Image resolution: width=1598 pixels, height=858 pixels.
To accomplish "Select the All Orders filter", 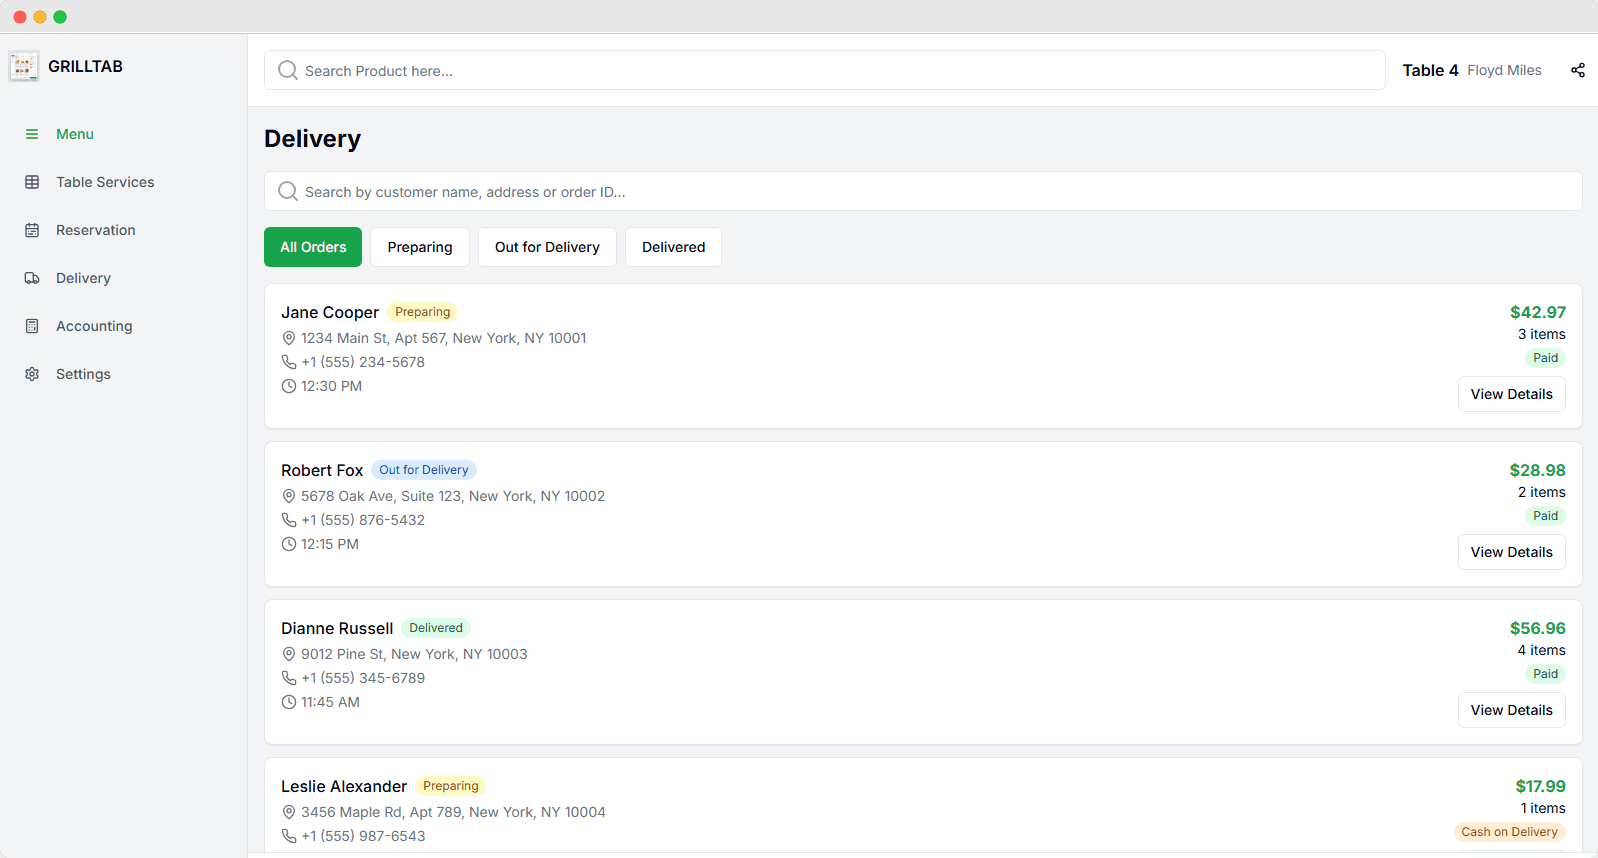I will pos(313,247).
